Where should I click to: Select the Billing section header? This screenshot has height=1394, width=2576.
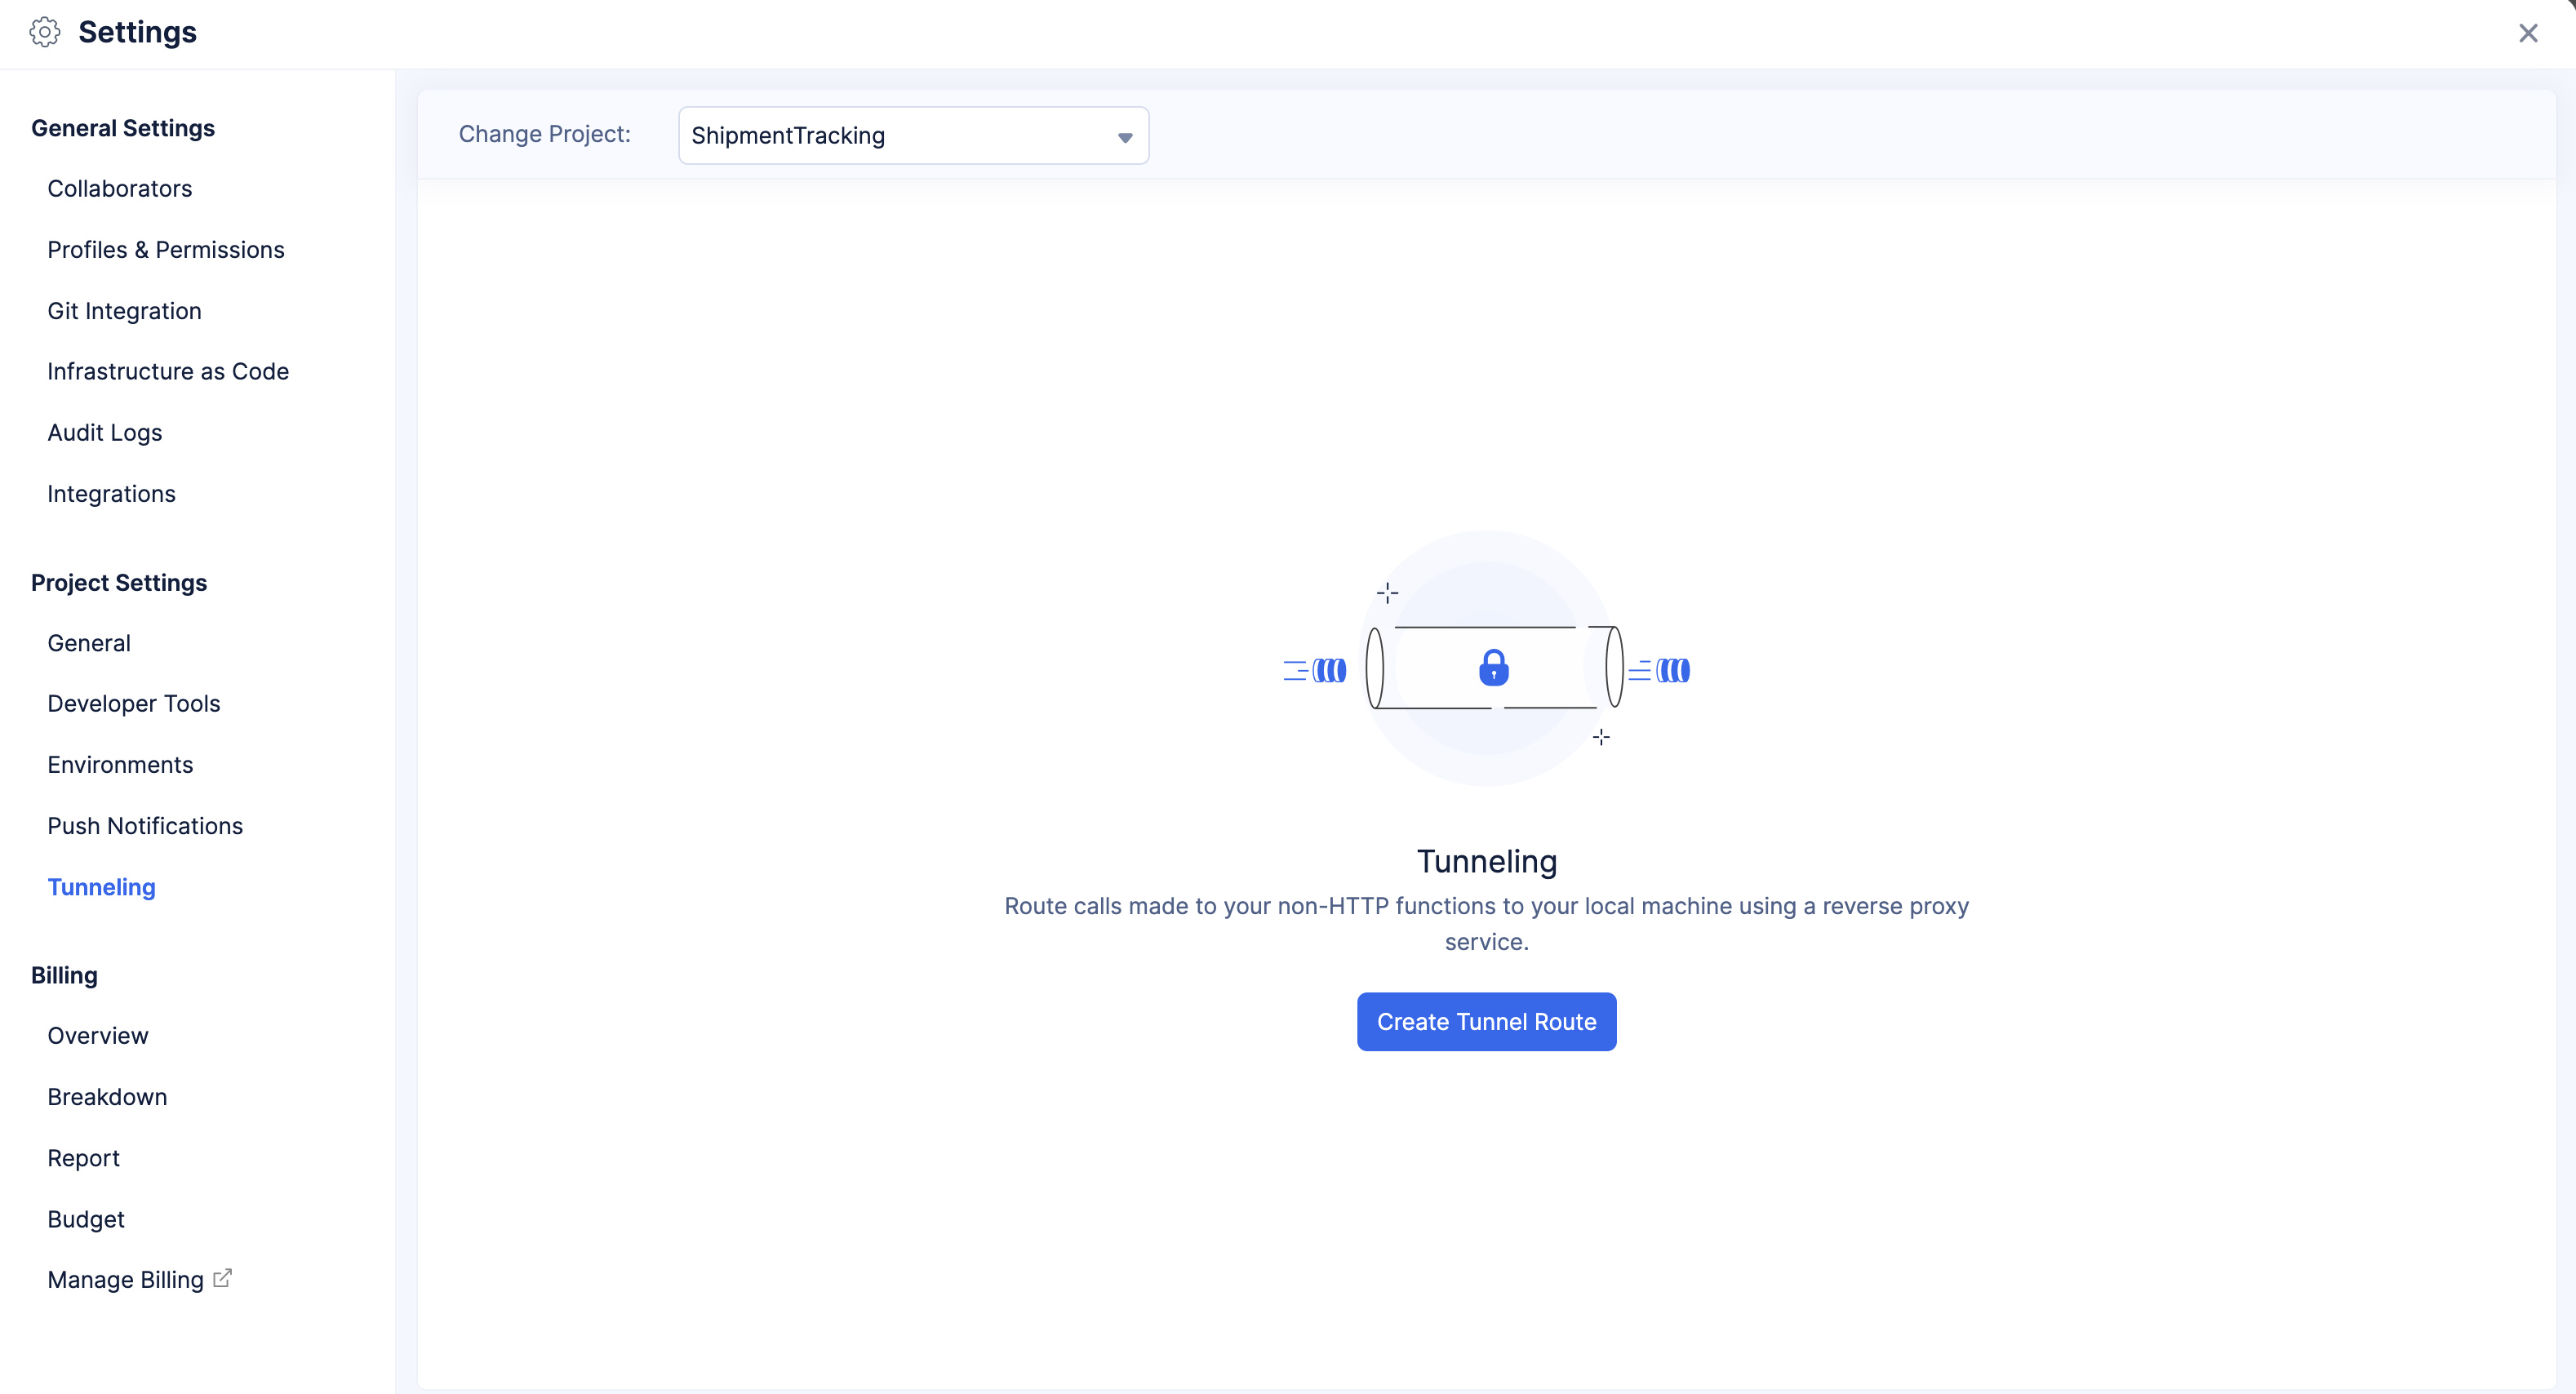(x=65, y=974)
